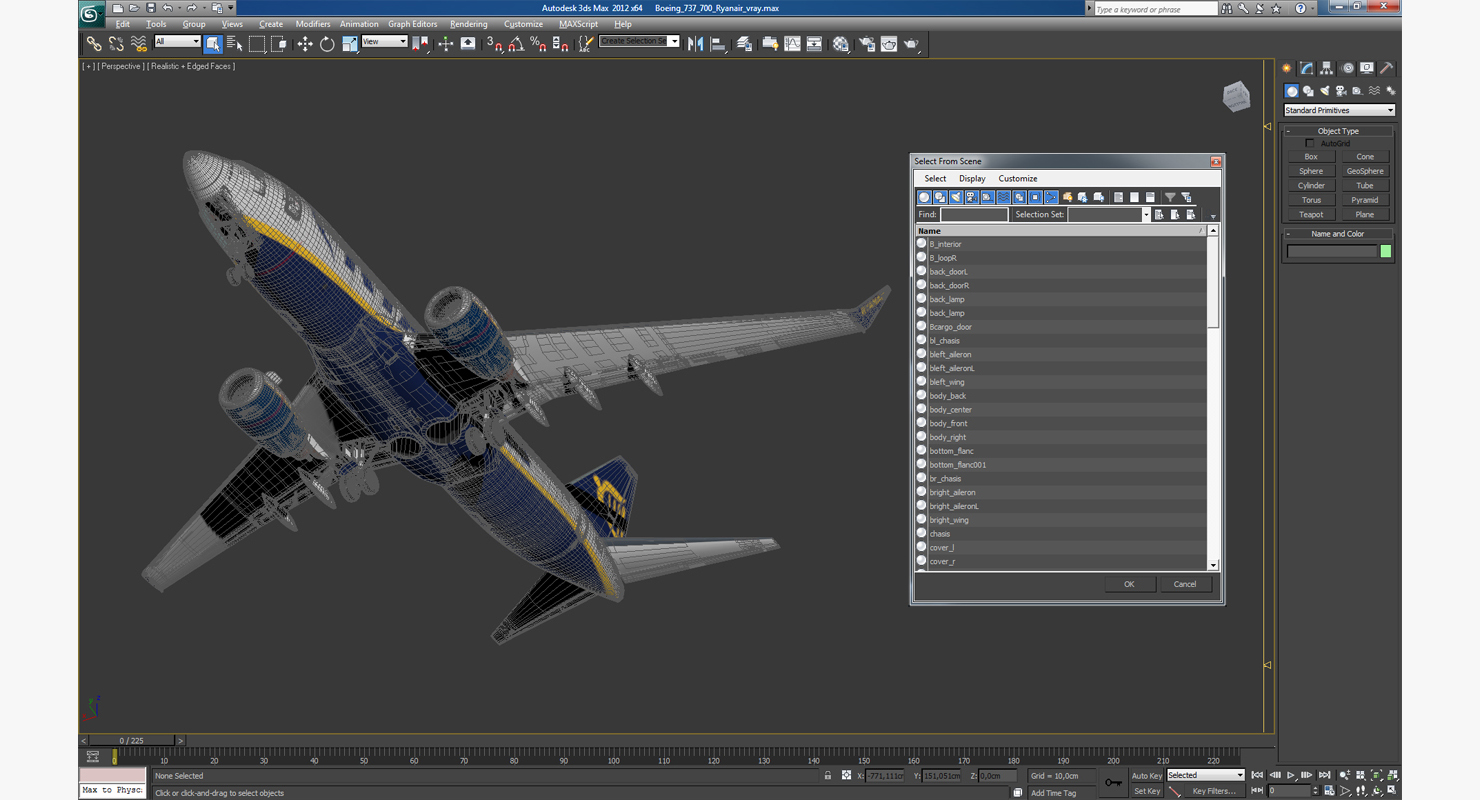Toggle Display Cameras filter in Select From Scene
The height and width of the screenshot is (800, 1480).
(x=972, y=197)
